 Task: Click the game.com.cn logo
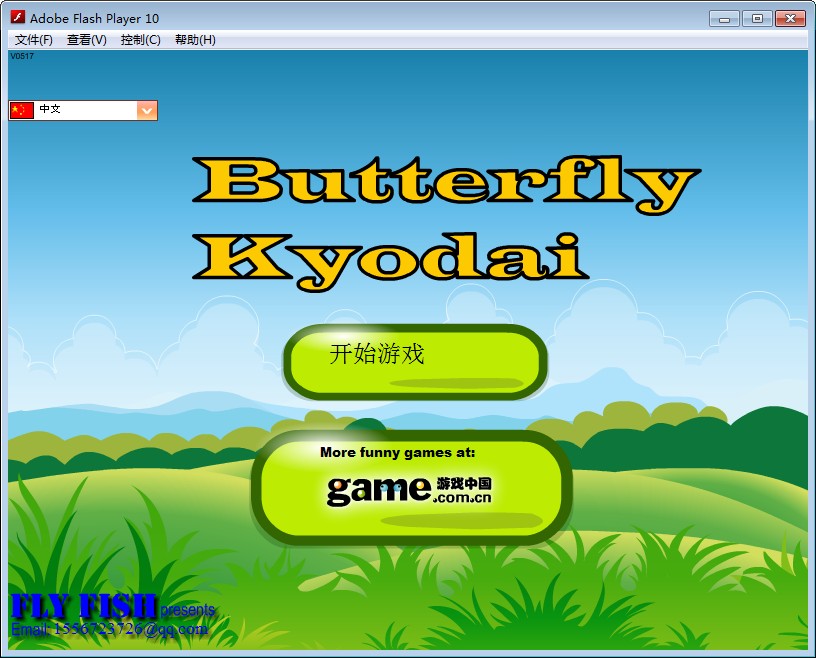tap(409, 489)
